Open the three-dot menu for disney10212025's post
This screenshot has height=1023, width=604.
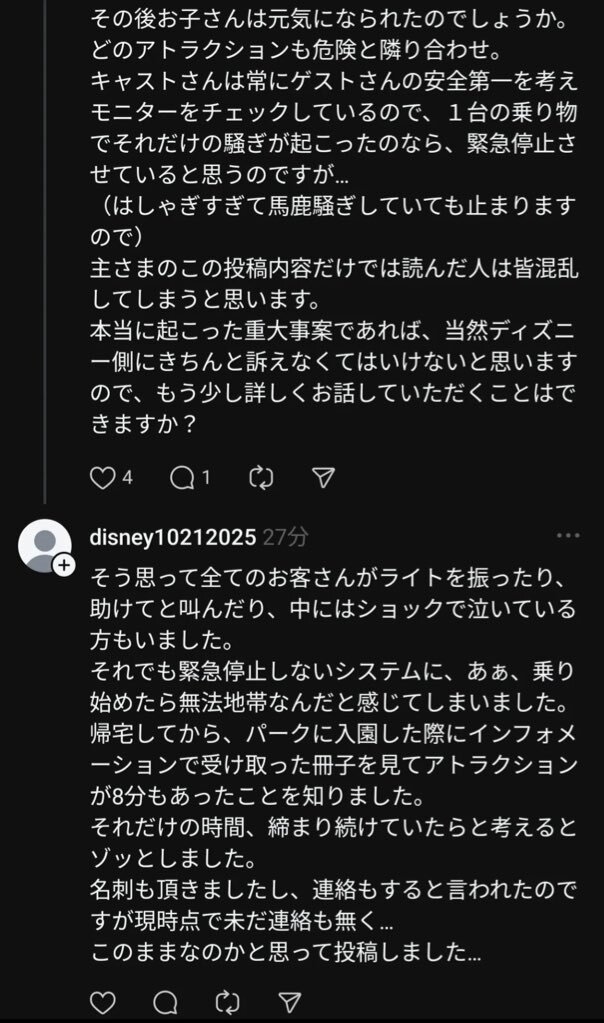pos(568,536)
